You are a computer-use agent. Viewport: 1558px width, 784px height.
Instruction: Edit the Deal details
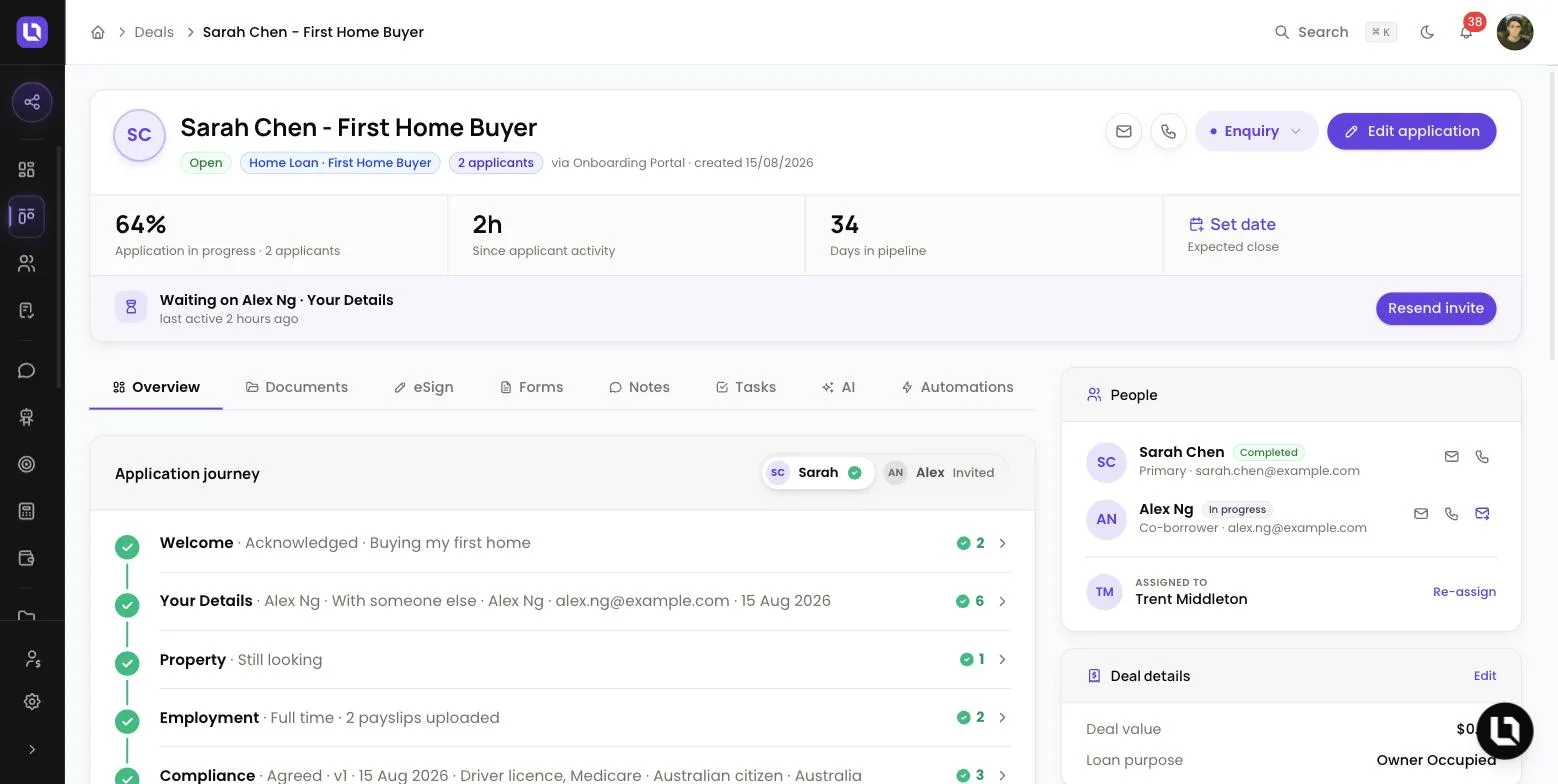point(1485,676)
